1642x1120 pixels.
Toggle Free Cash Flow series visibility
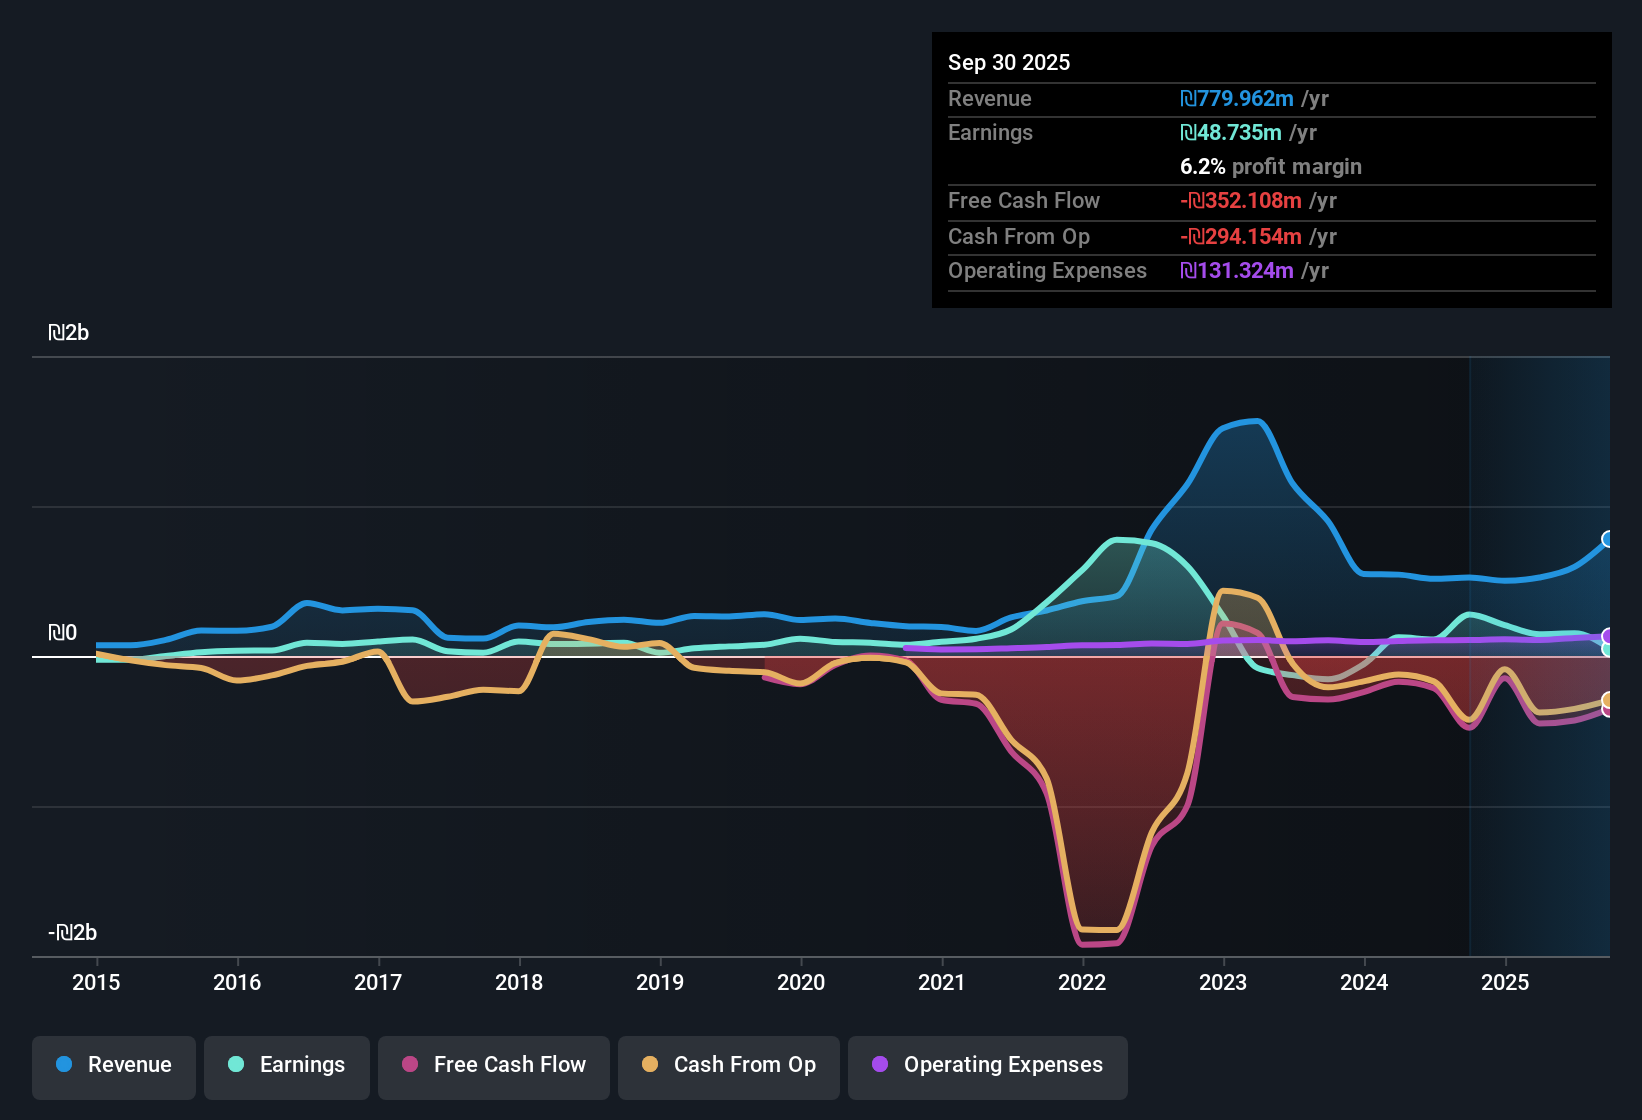click(x=493, y=1065)
